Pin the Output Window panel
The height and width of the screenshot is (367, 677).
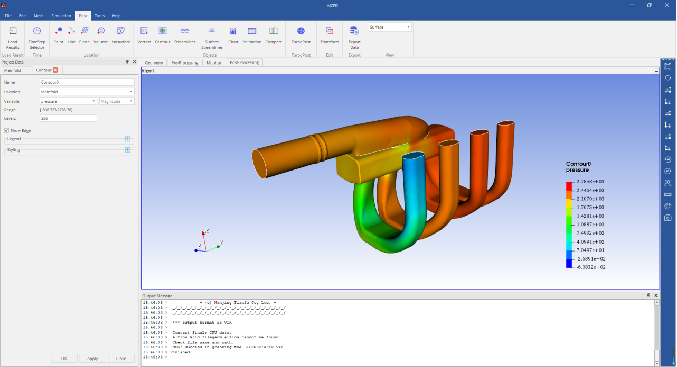pos(649,295)
